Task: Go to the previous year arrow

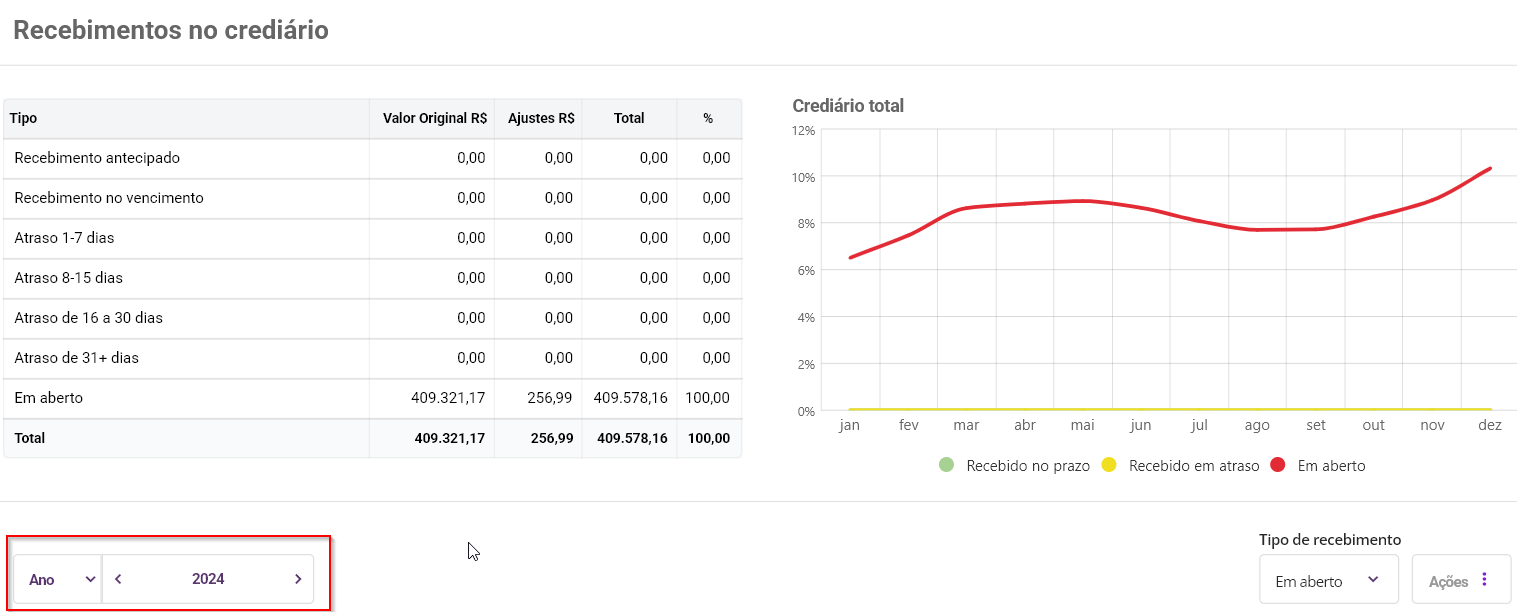Action: point(118,579)
